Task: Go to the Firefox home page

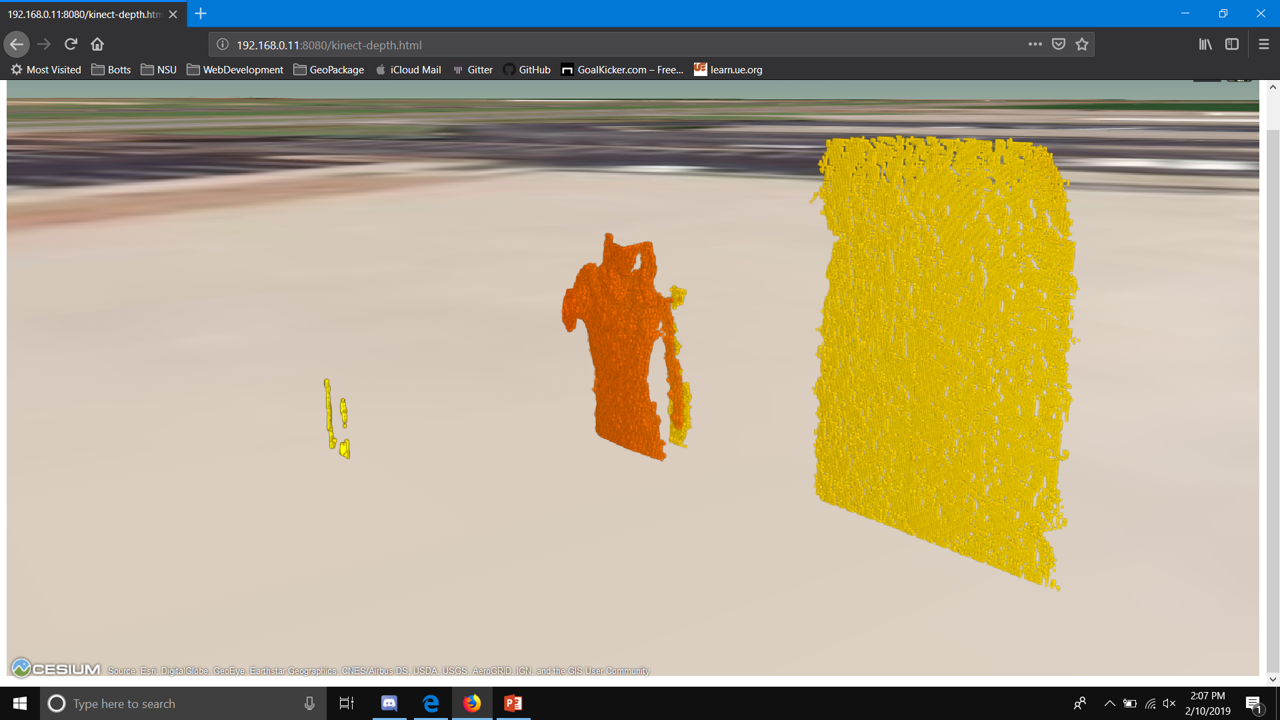Action: [x=97, y=44]
